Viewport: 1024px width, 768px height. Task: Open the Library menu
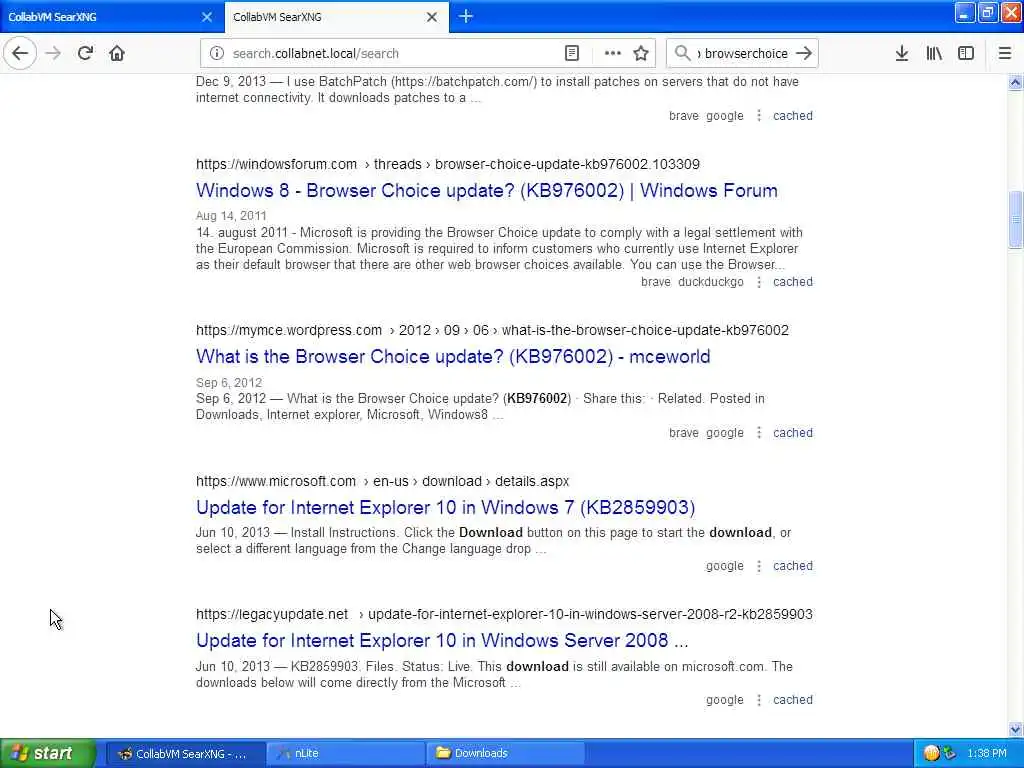coord(934,54)
